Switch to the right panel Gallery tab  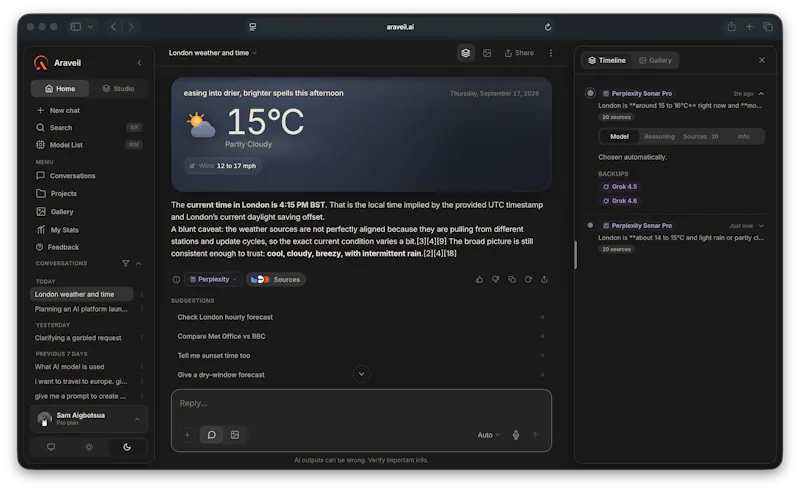pyautogui.click(x=655, y=60)
